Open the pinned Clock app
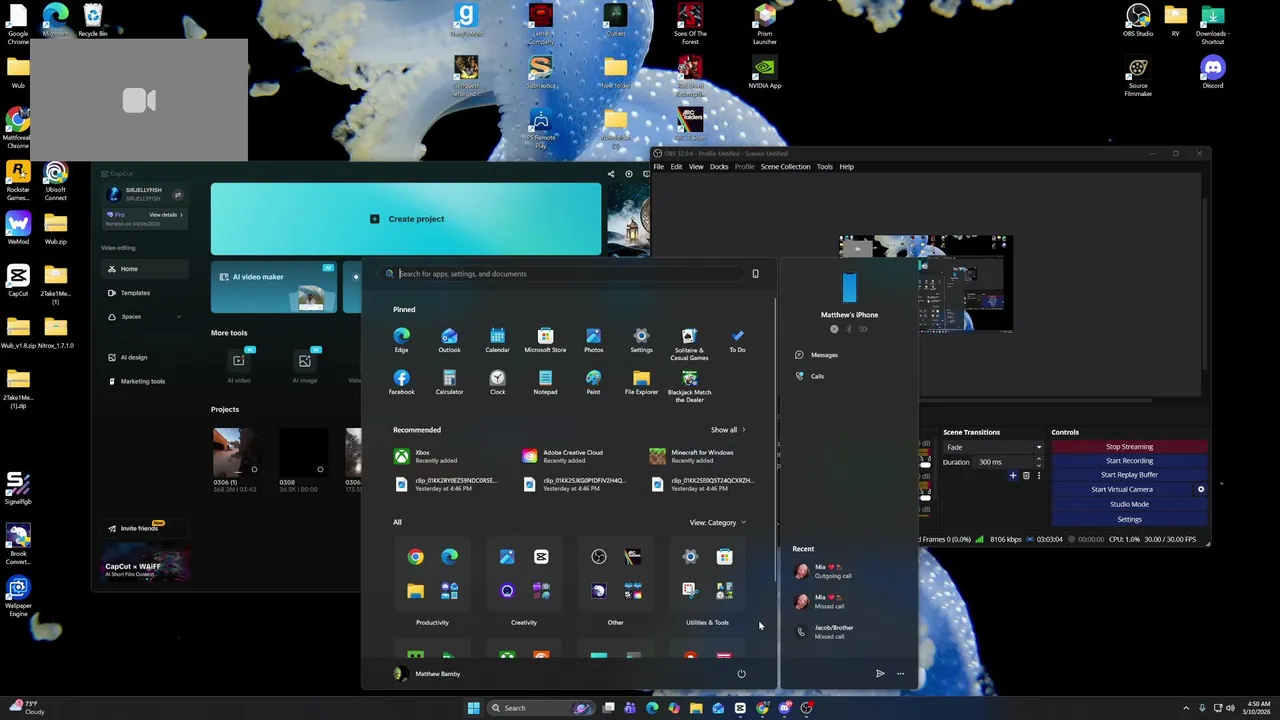 [497, 382]
